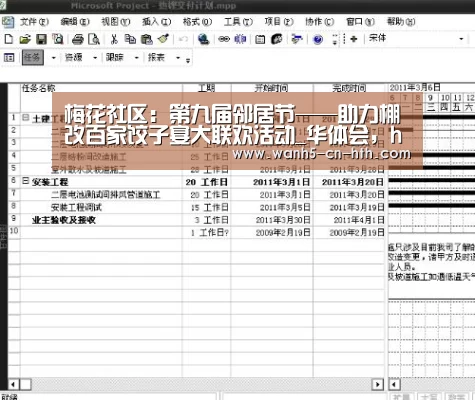This screenshot has width=475, height=400.
Task: Click the 15 工作日 duration cell
Action: [207, 207]
